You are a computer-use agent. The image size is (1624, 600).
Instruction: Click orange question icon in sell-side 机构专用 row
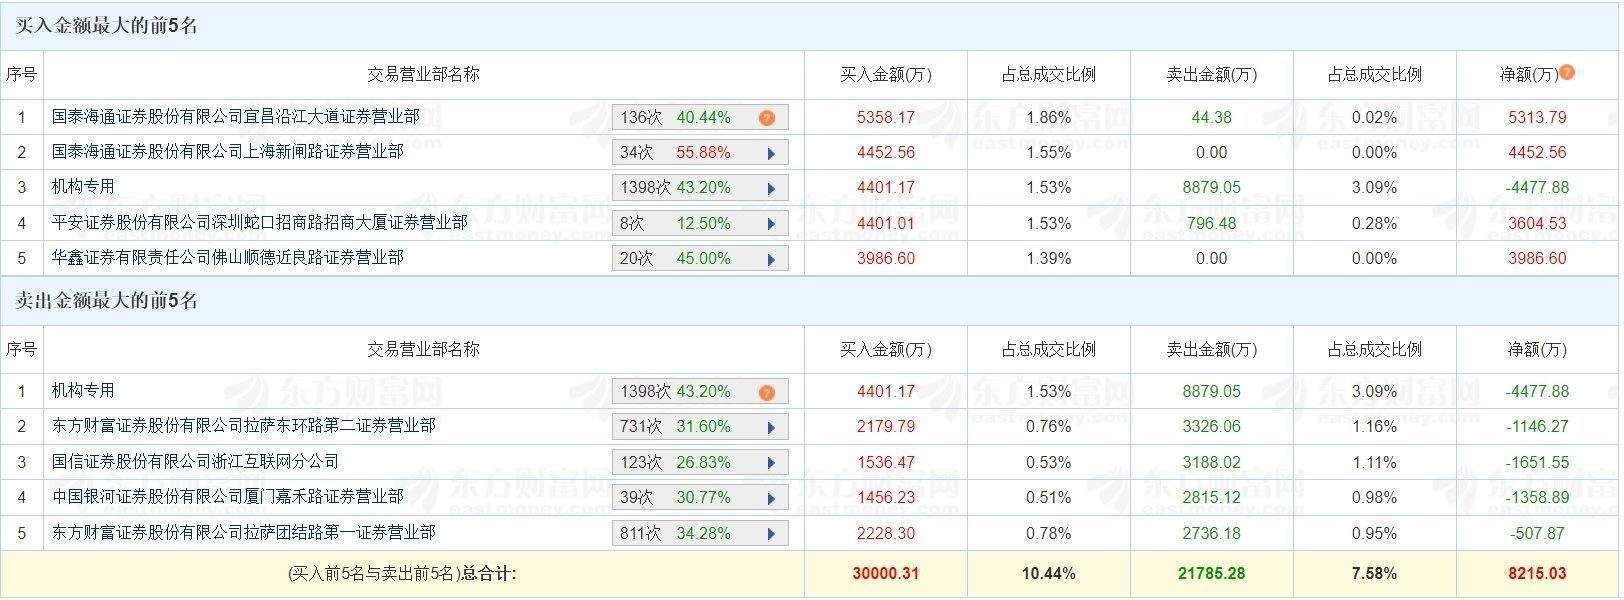(x=767, y=392)
